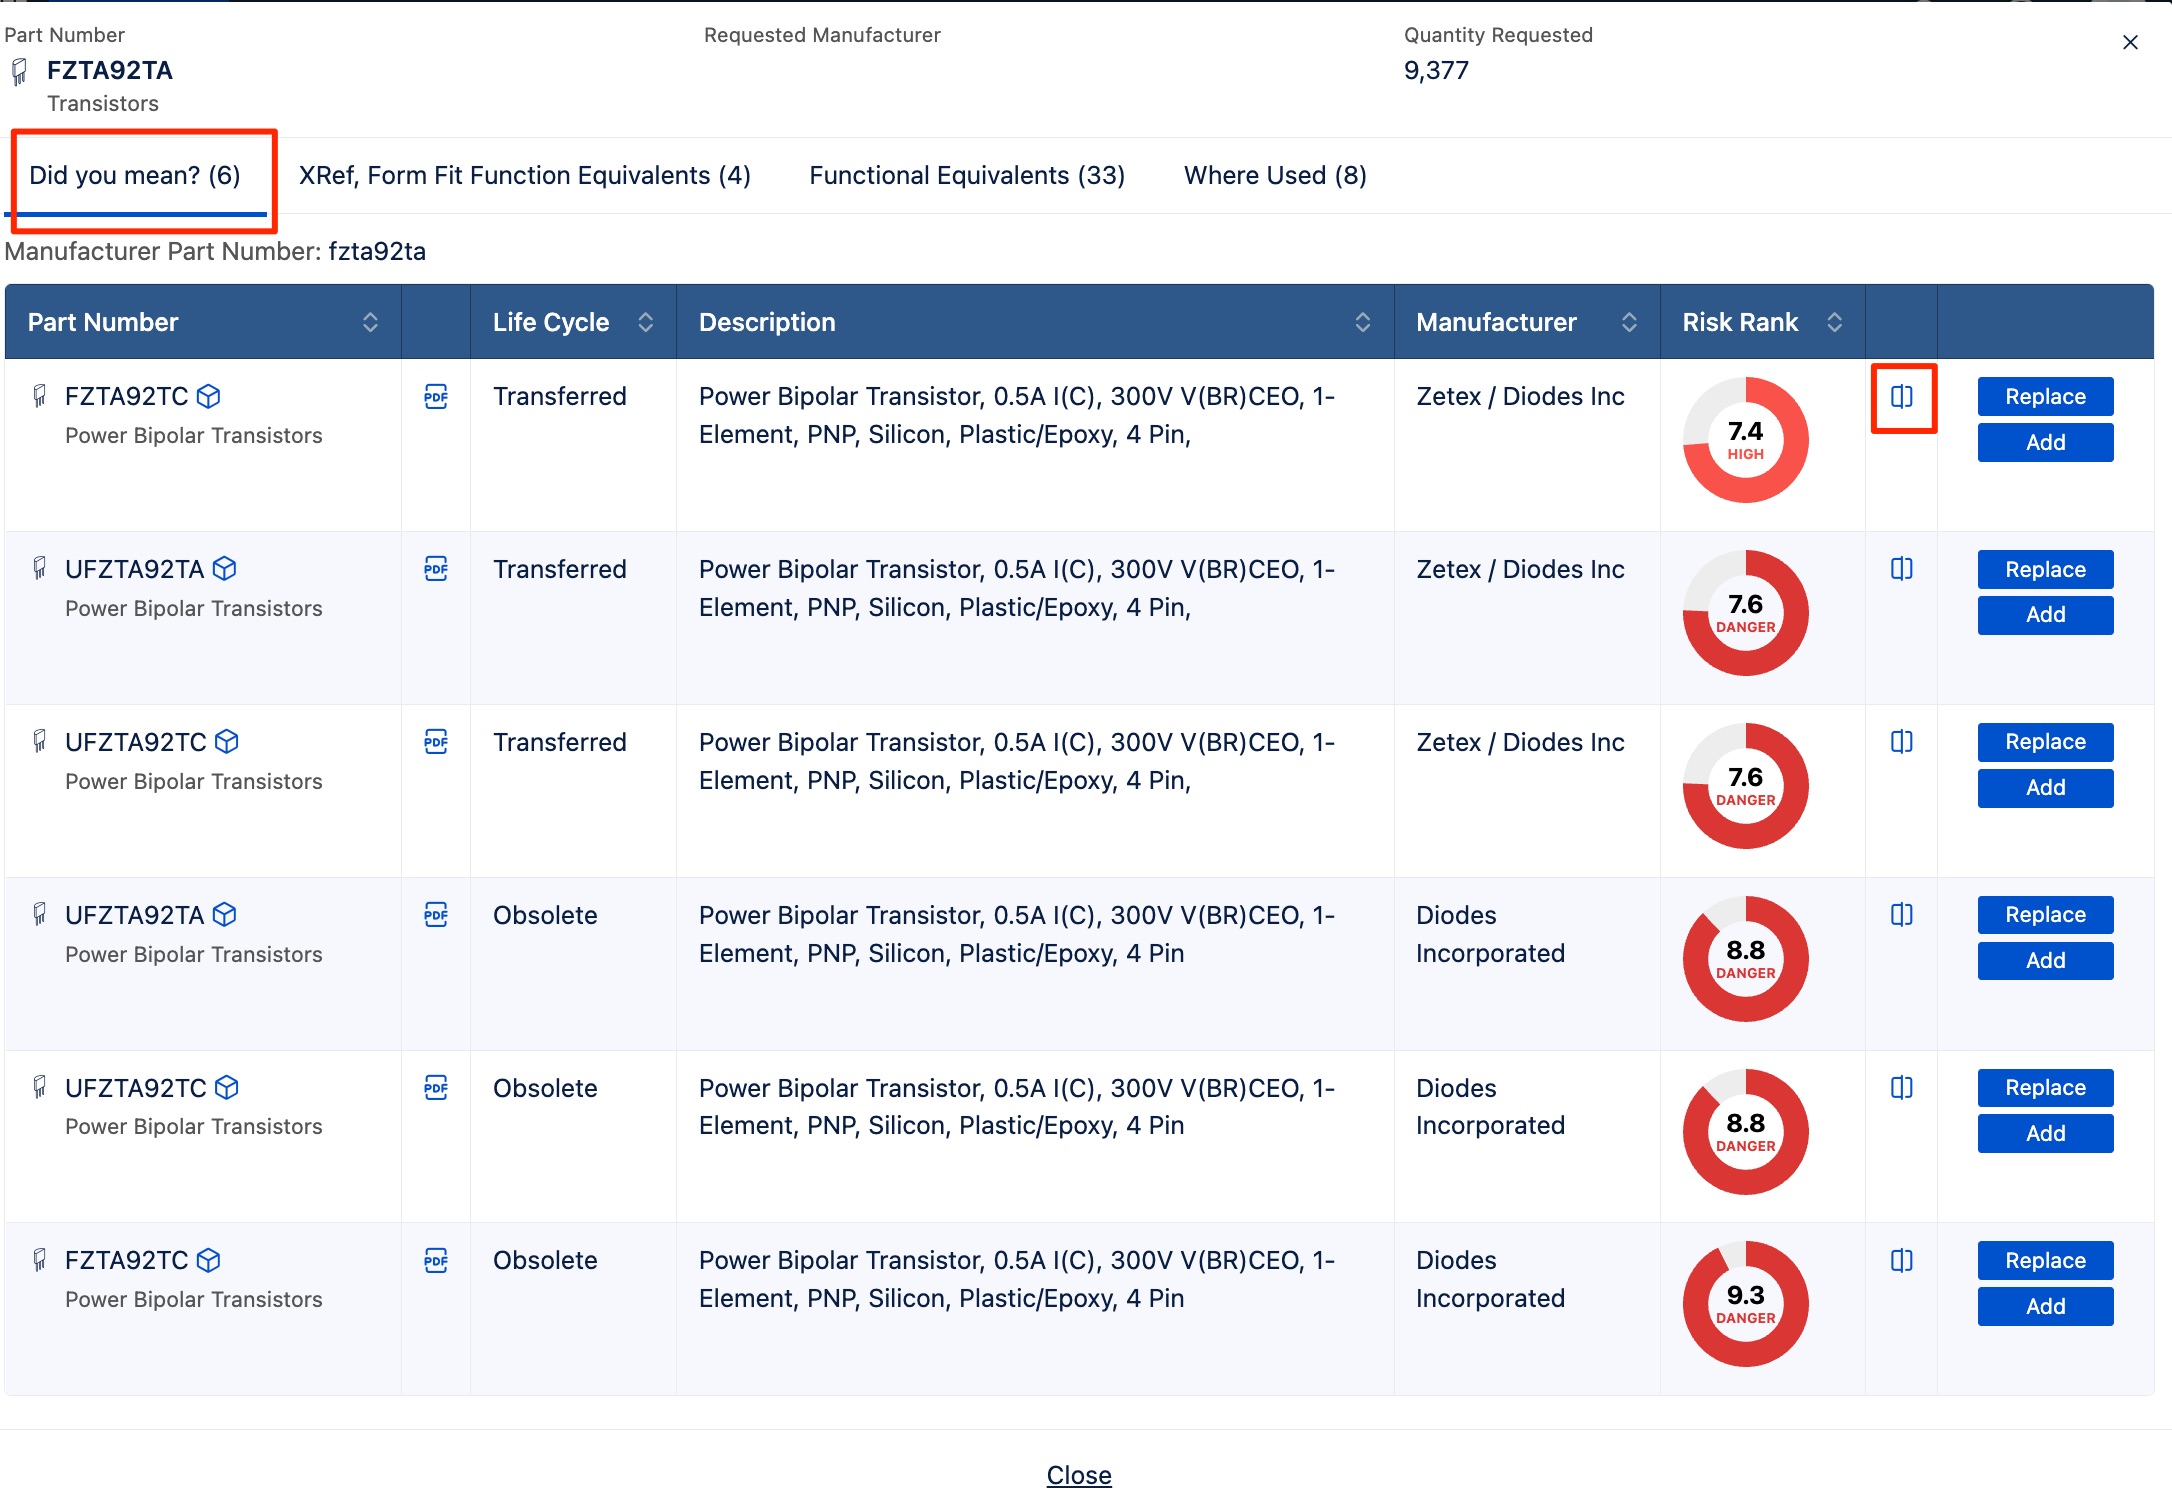Click compare icon for Obsolete FZTA92TC row
2172x1502 pixels.
coord(1902,1260)
